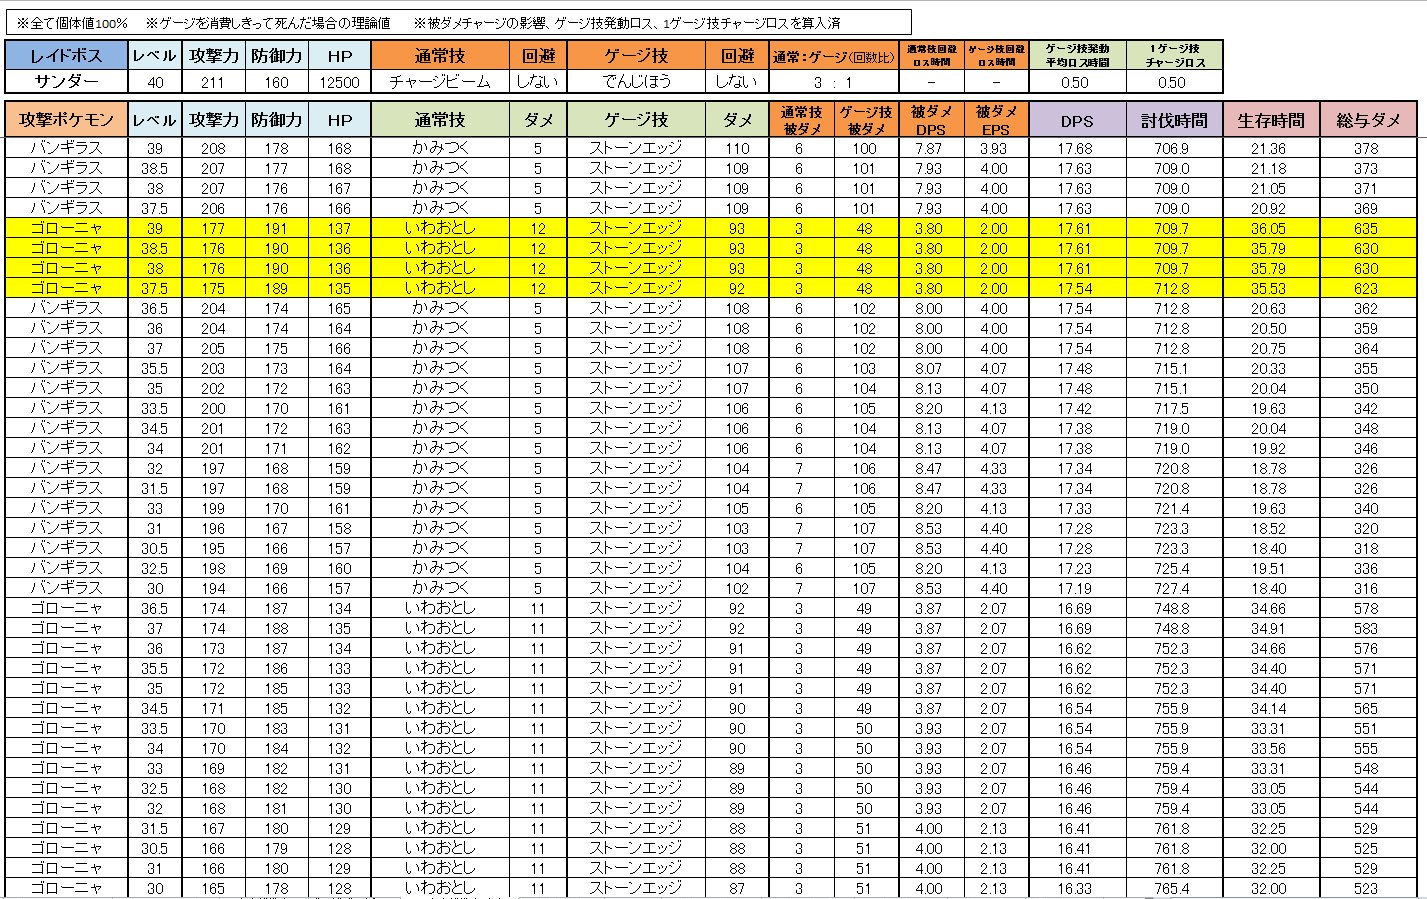Viewport: 1427px width, 899px height.
Task: Click the survival time value 34.14
Action: click(1269, 708)
